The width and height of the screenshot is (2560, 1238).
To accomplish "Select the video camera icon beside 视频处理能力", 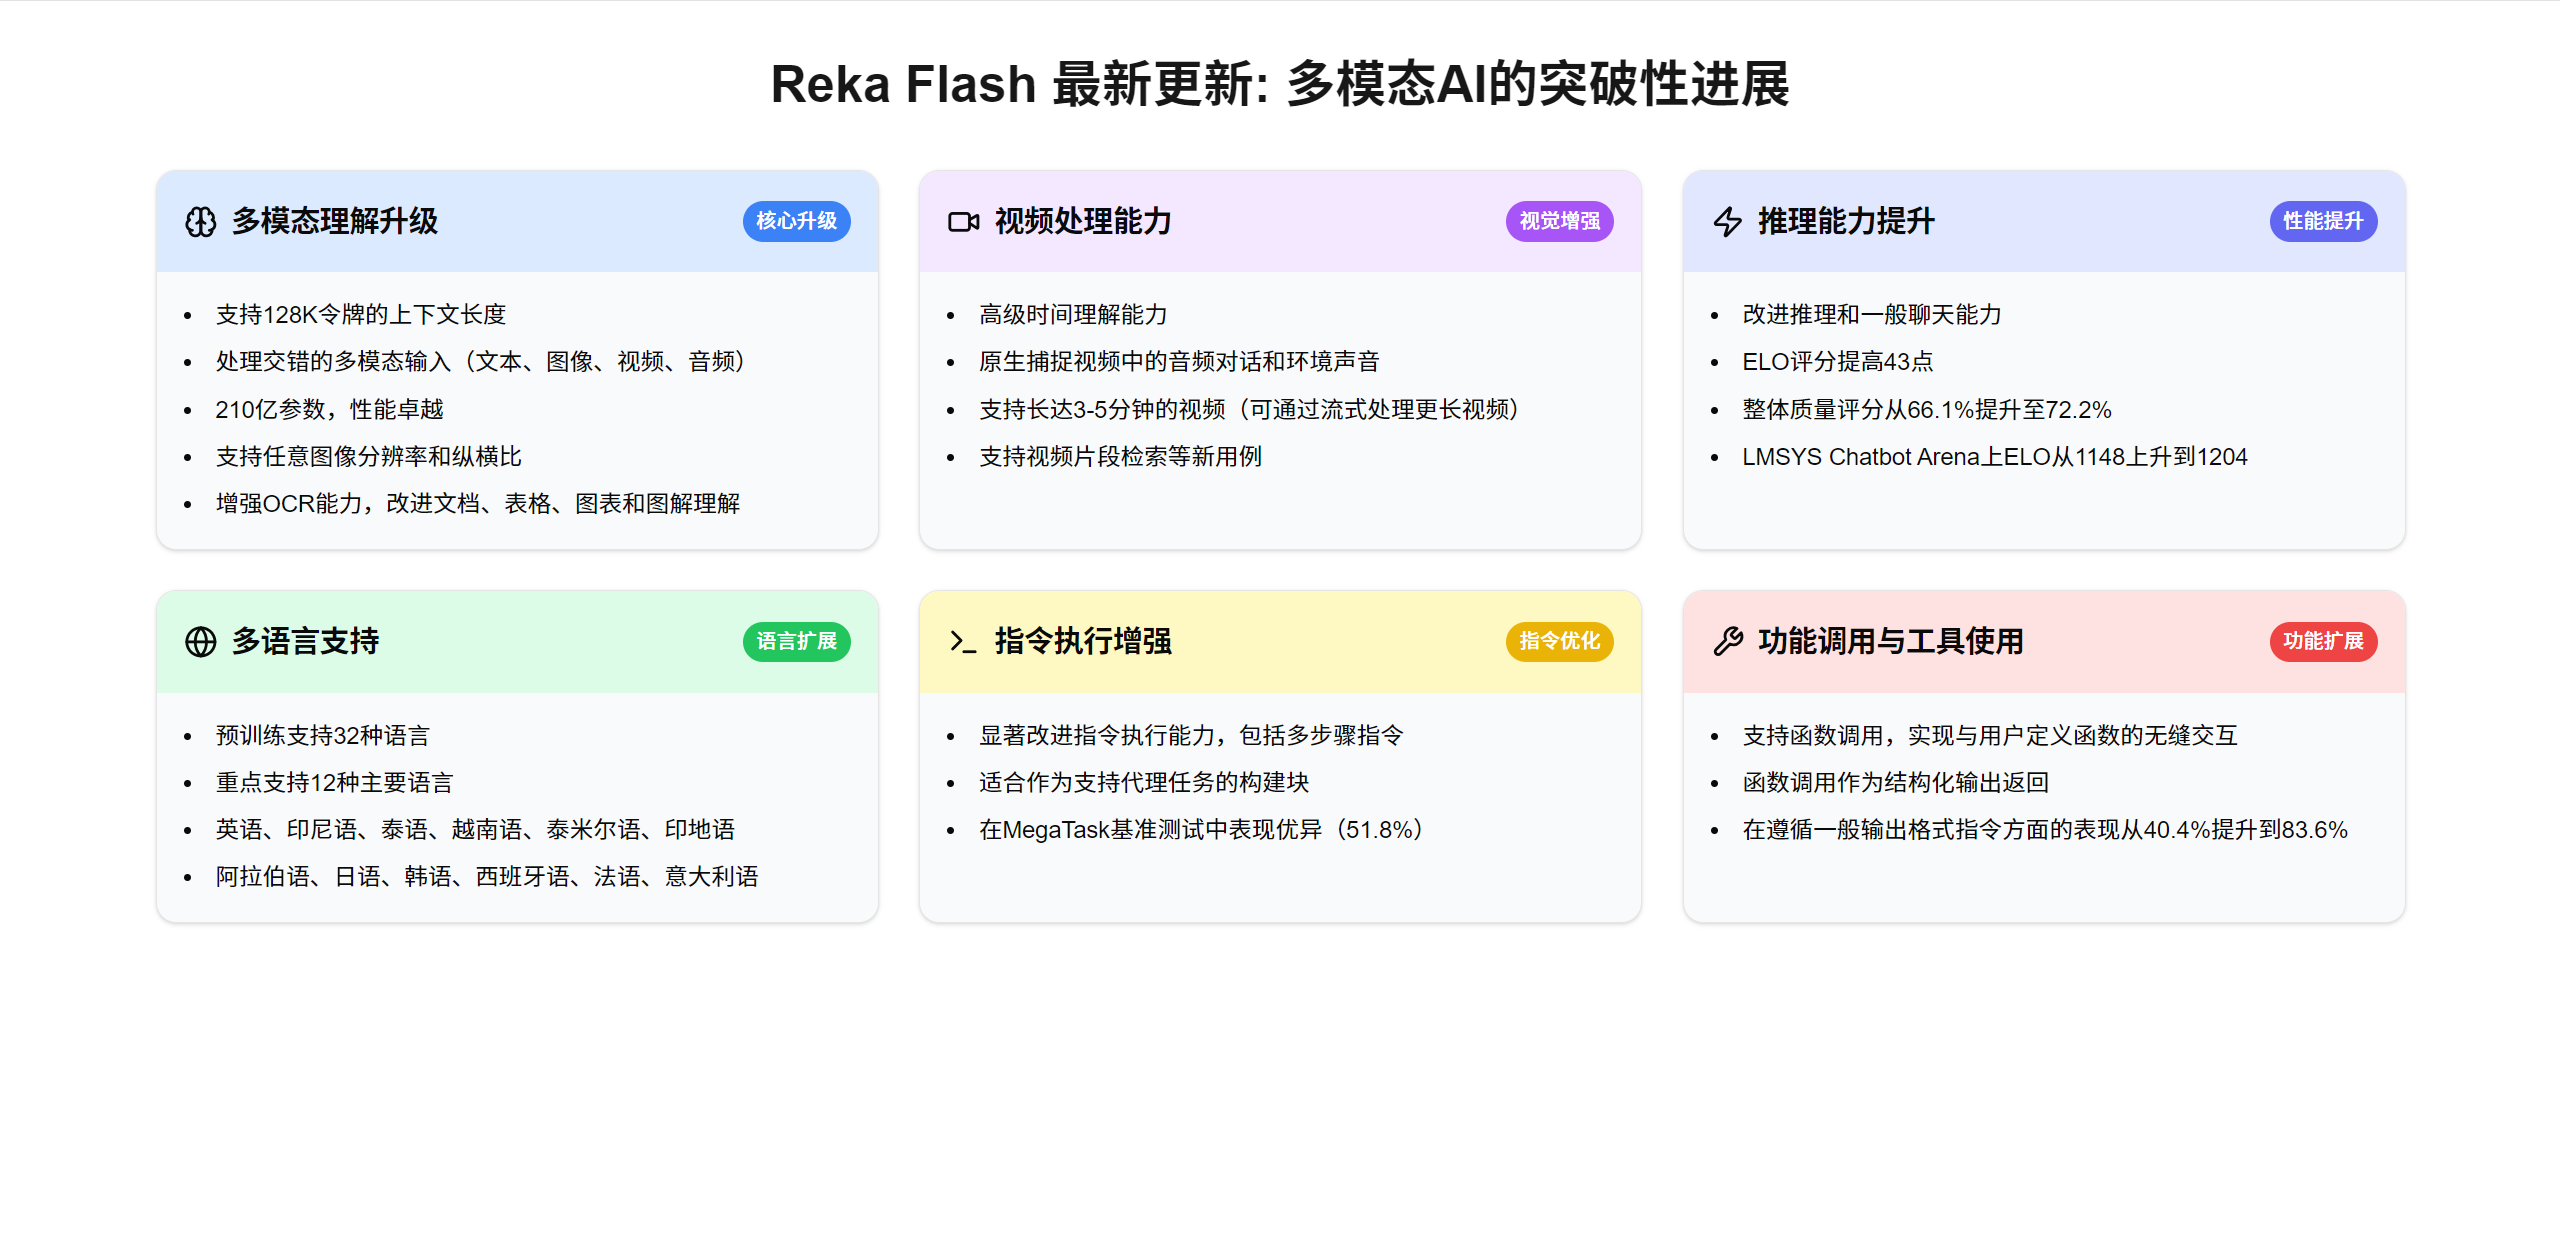I will pyautogui.click(x=962, y=222).
